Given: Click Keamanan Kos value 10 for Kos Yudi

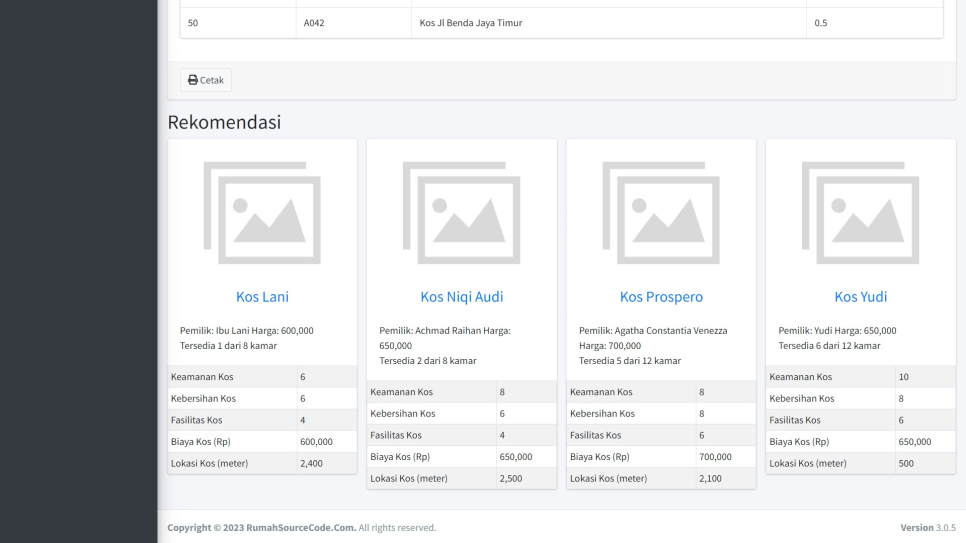Looking at the screenshot, I should (904, 377).
